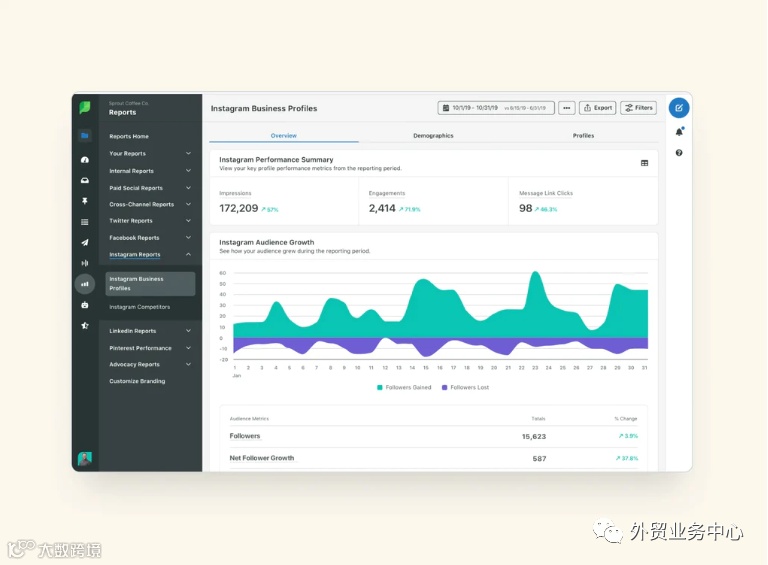Click the Net Follower Growth row label
Image resolution: width=768 pixels, height=565 pixels.
[262, 458]
